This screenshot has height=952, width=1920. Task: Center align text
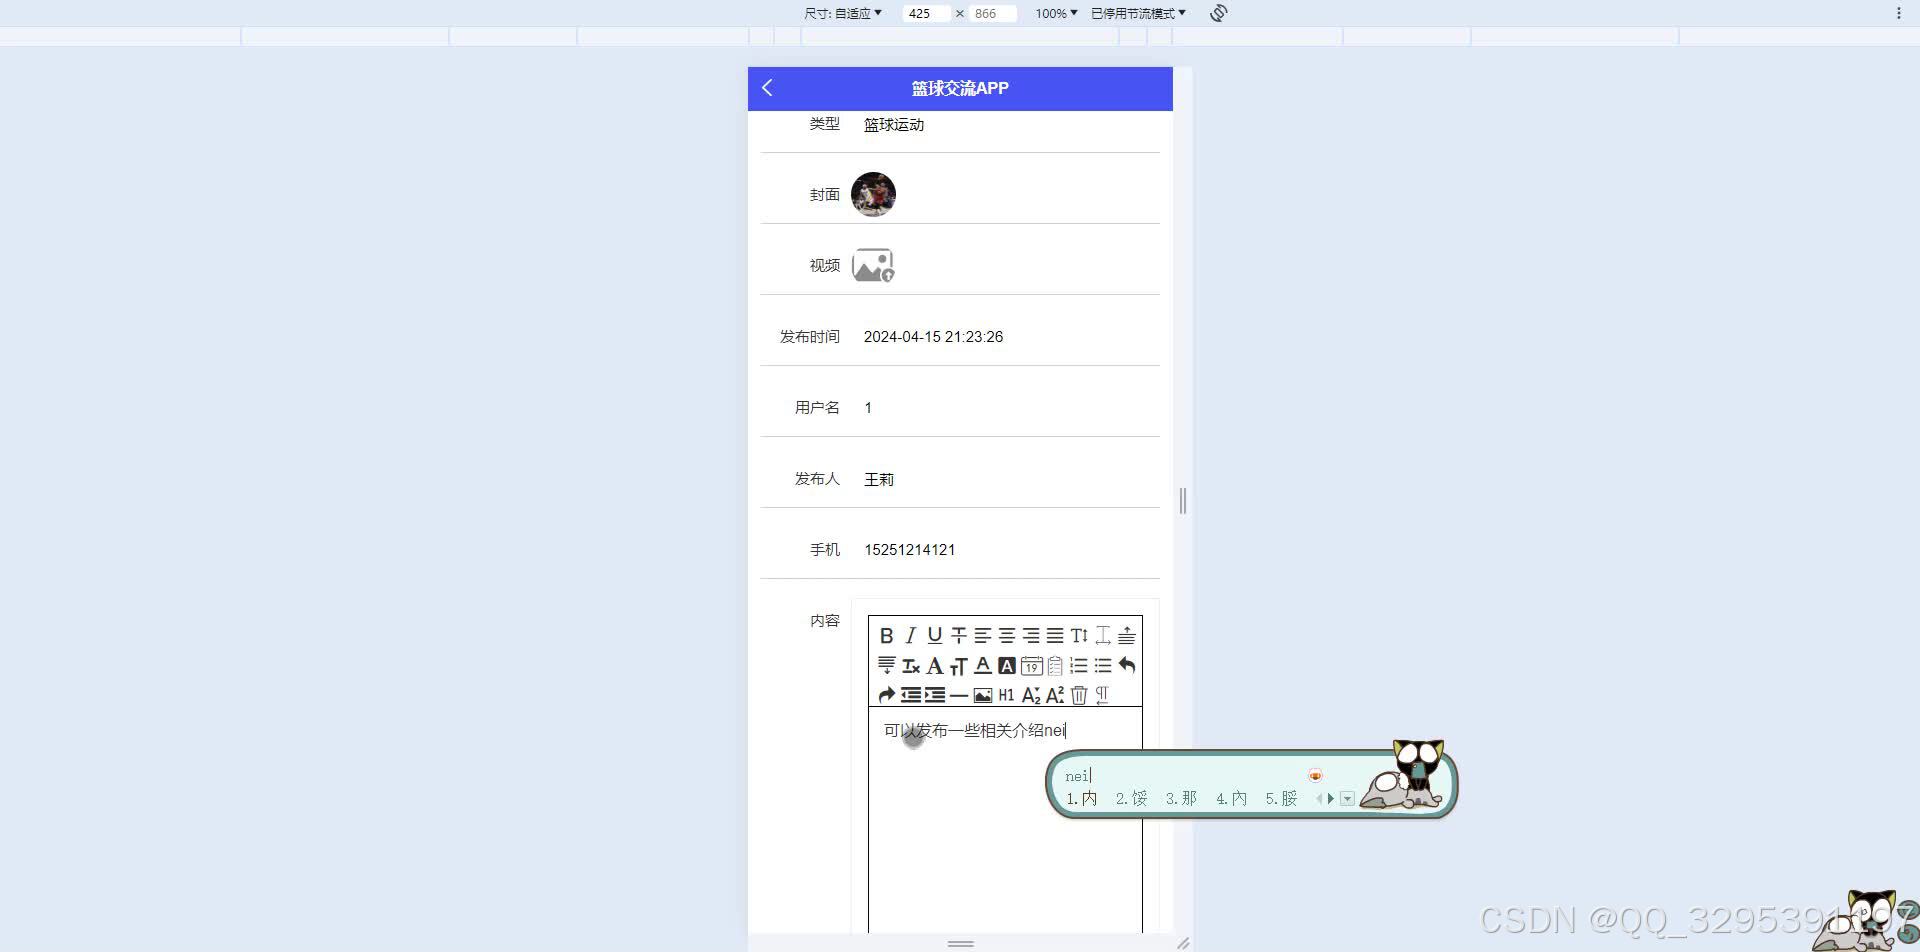pyautogui.click(x=1006, y=636)
